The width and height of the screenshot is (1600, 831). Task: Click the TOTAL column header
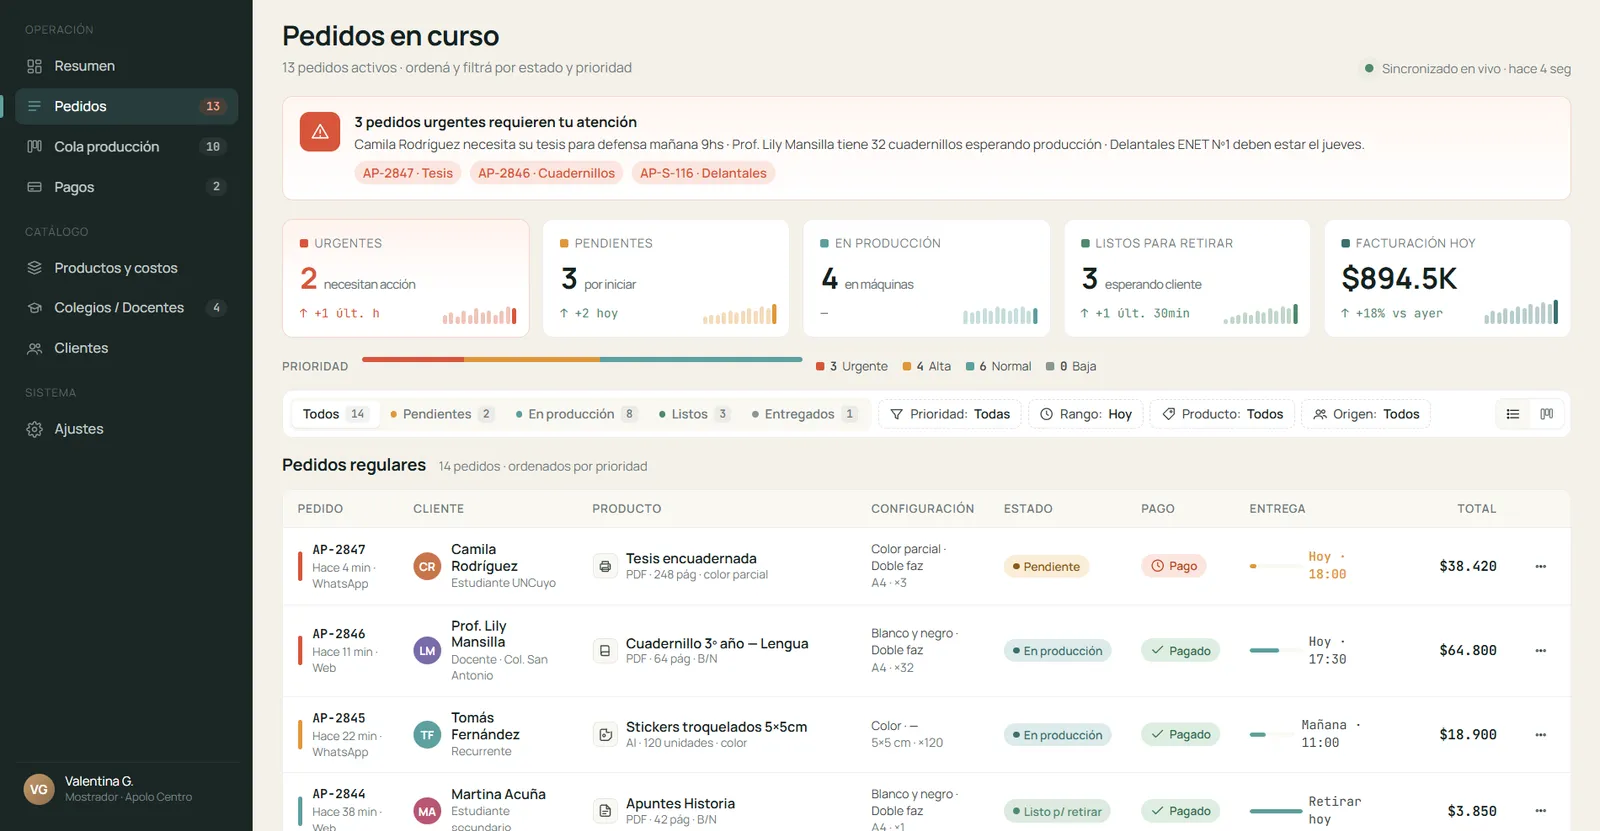coord(1476,509)
